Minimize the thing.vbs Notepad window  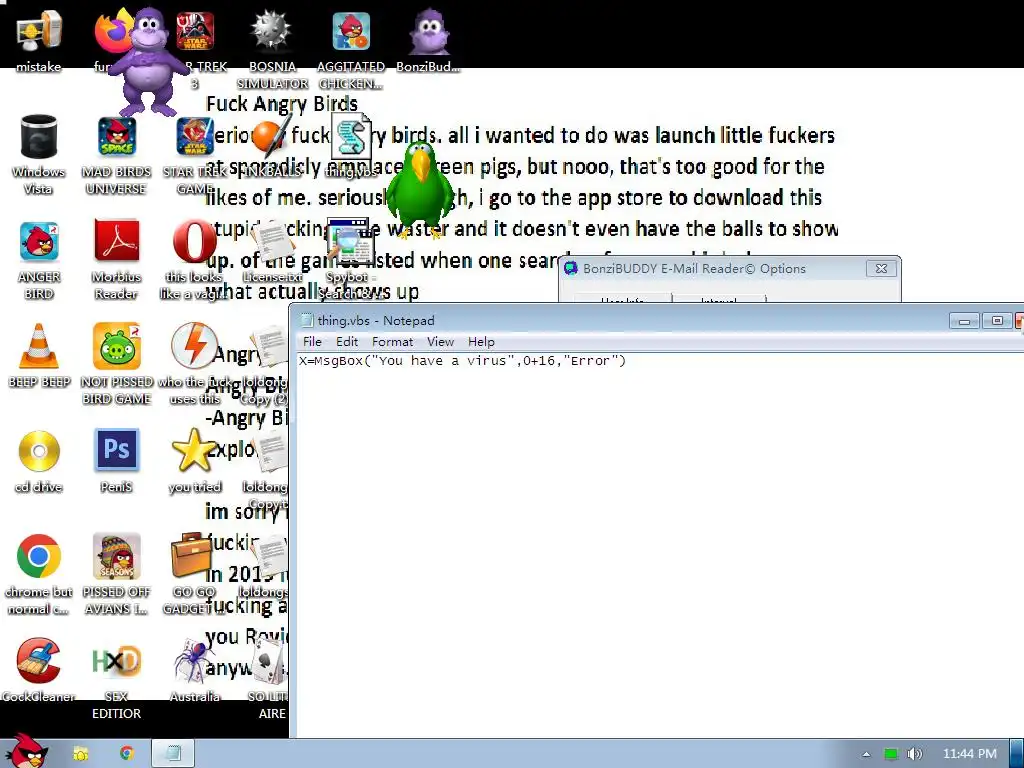pyautogui.click(x=964, y=321)
